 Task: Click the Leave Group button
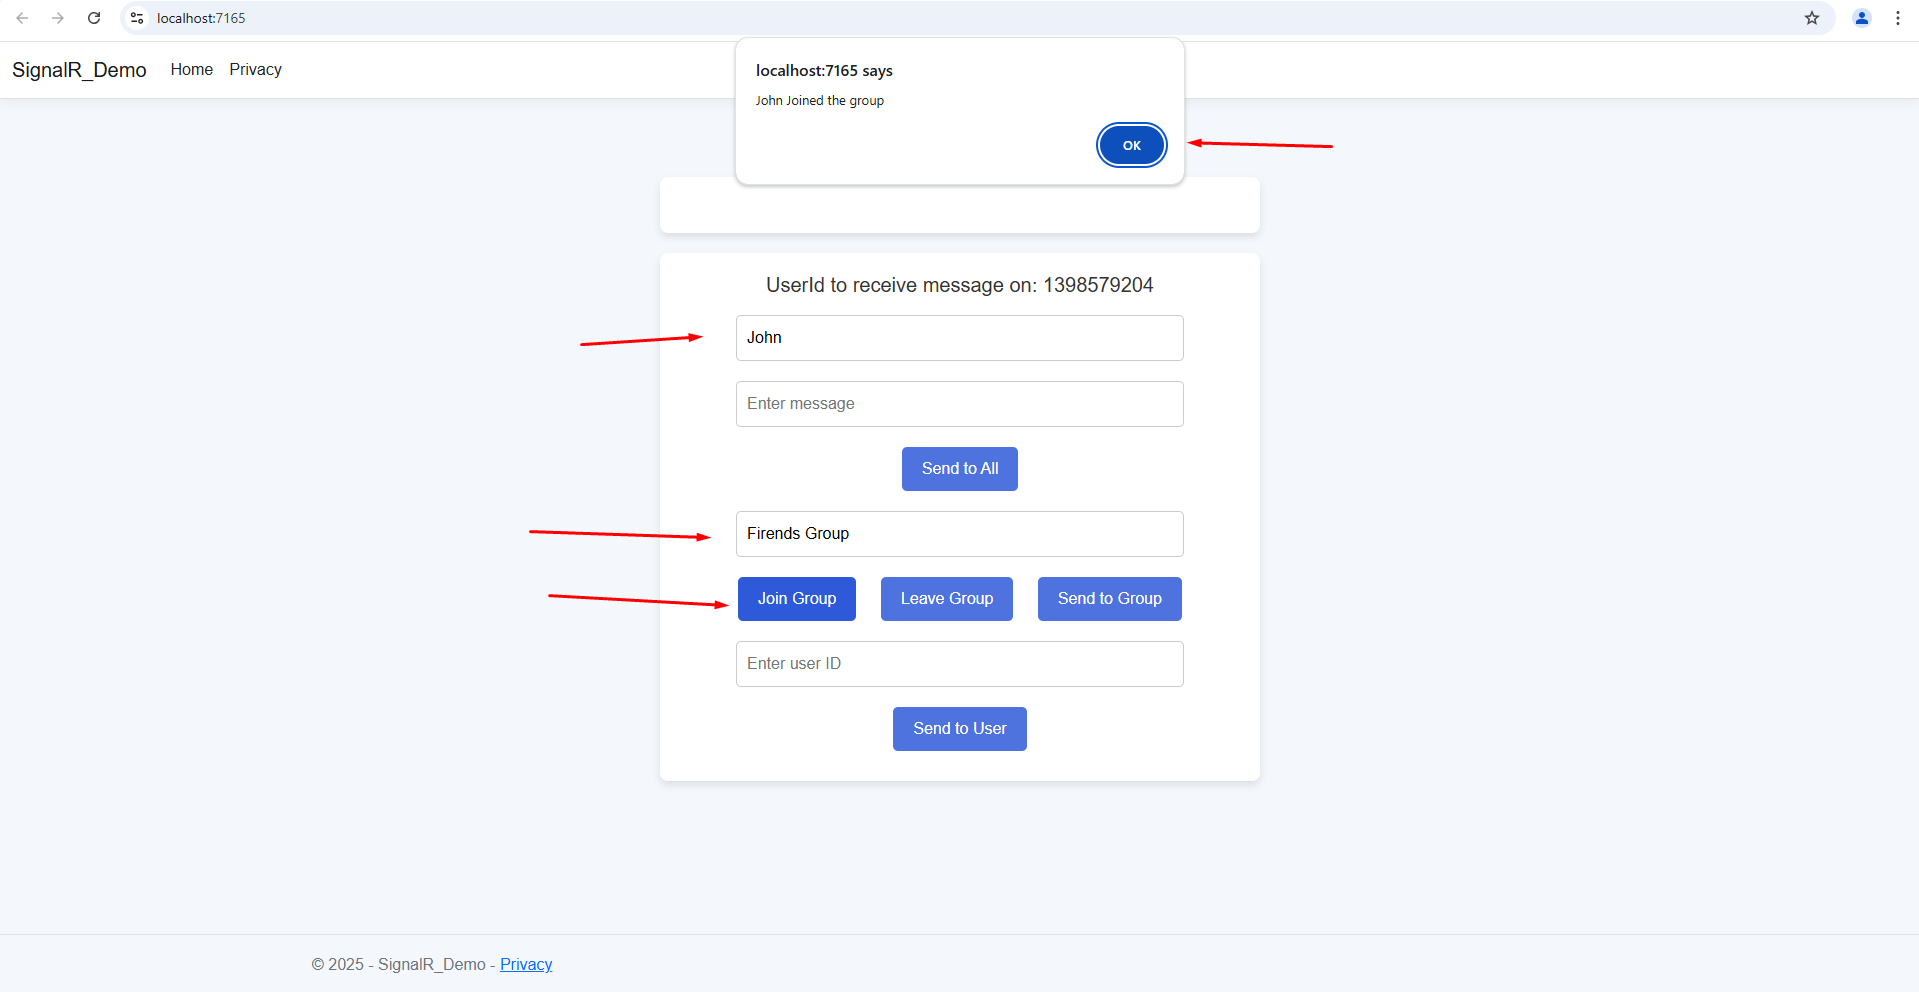[x=946, y=598]
